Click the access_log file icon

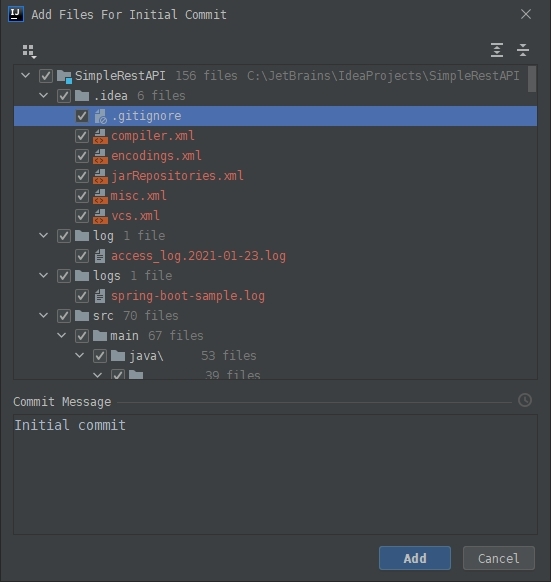pos(100,256)
